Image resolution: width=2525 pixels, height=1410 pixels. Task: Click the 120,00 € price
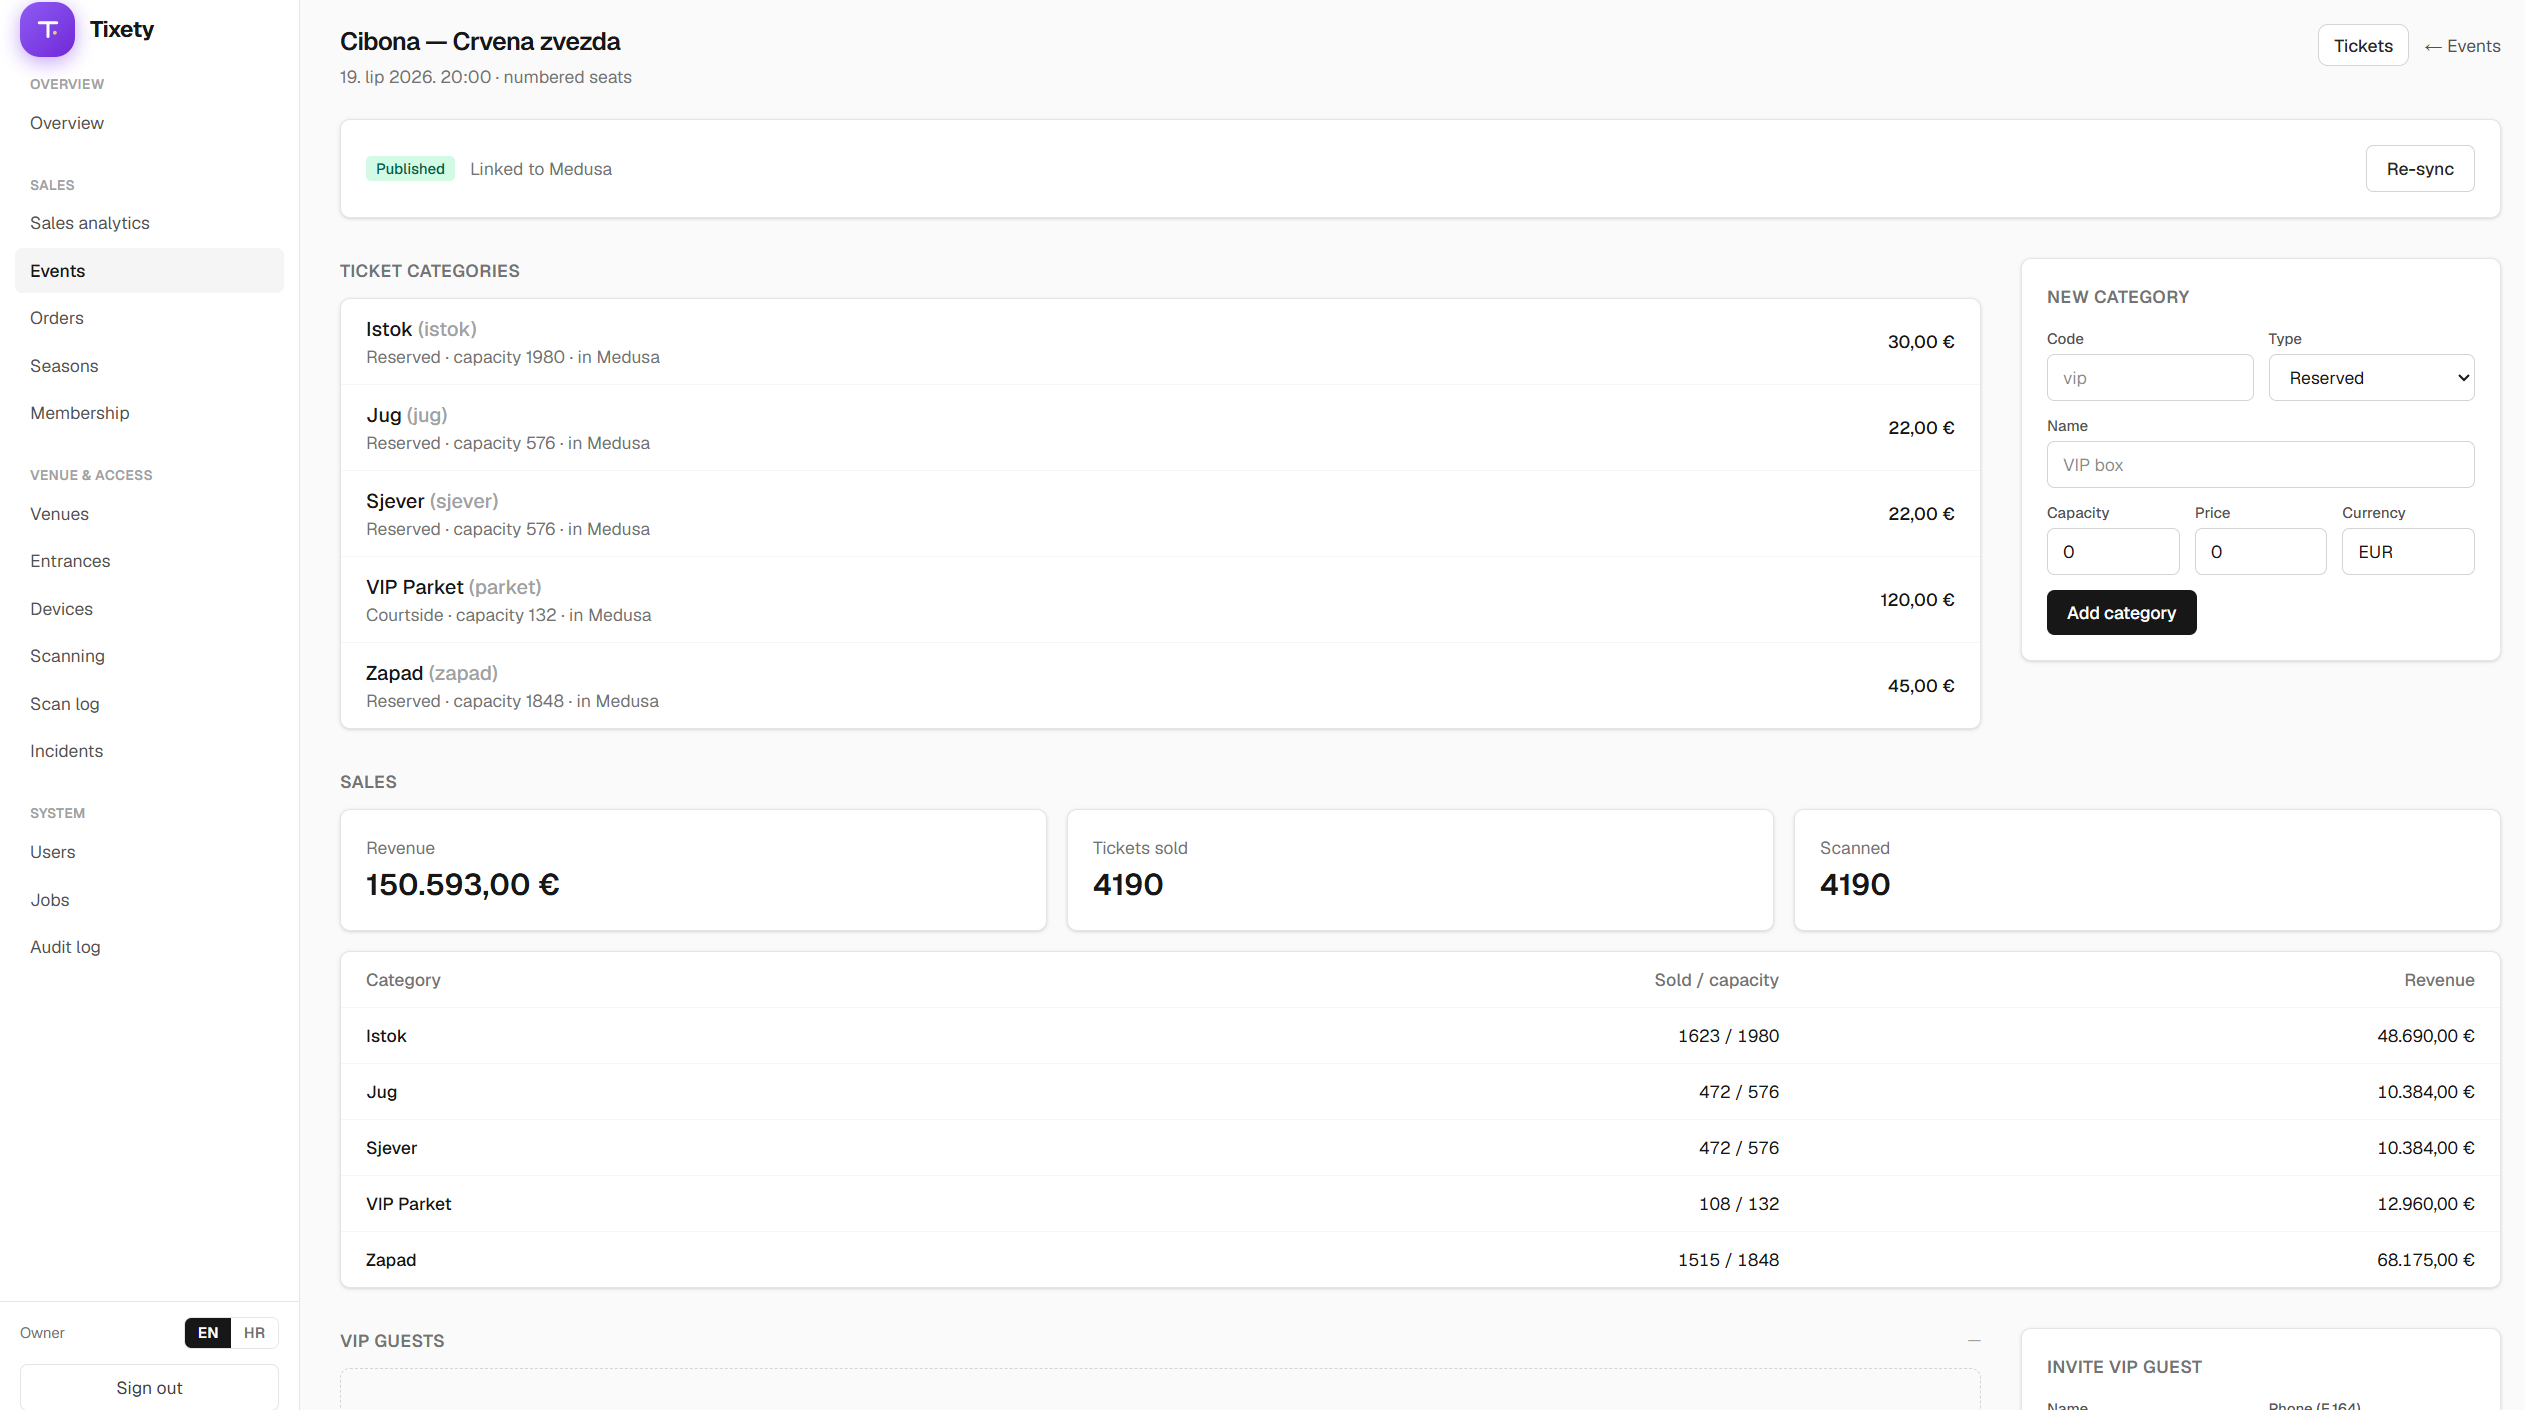(x=1917, y=600)
